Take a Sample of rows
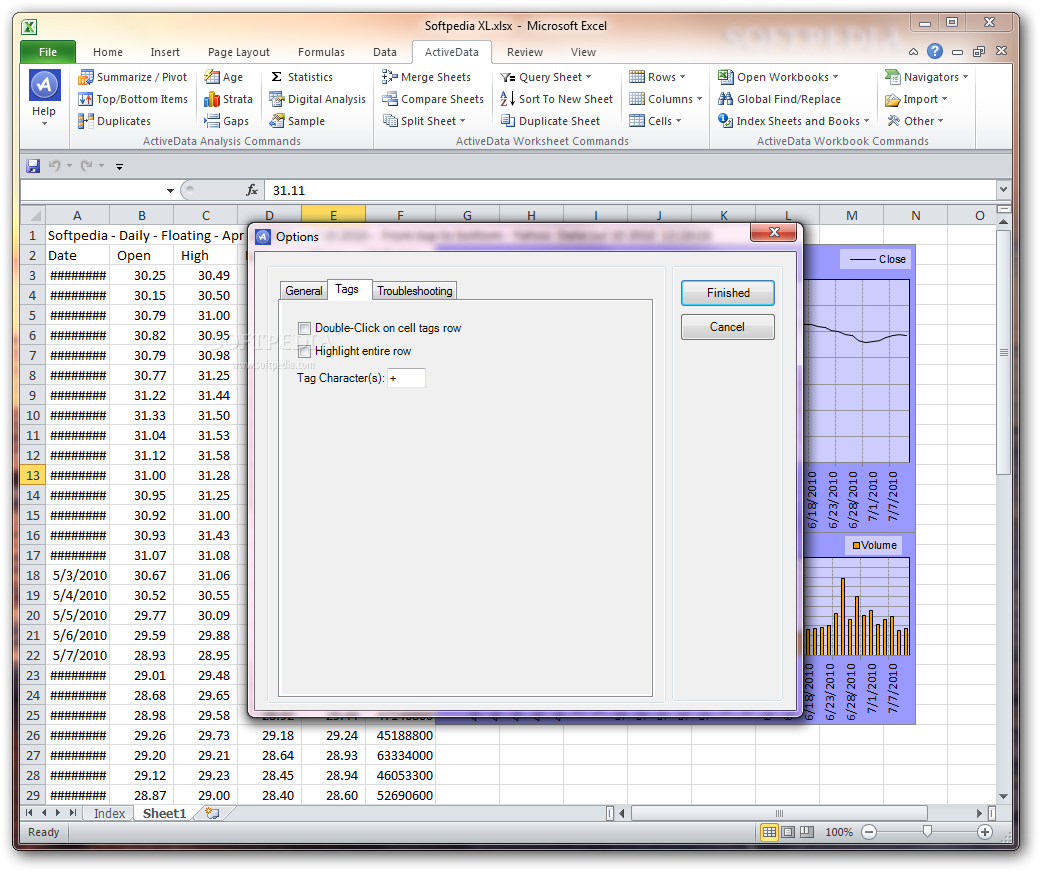Viewport: 1040px width, 871px height. (297, 121)
